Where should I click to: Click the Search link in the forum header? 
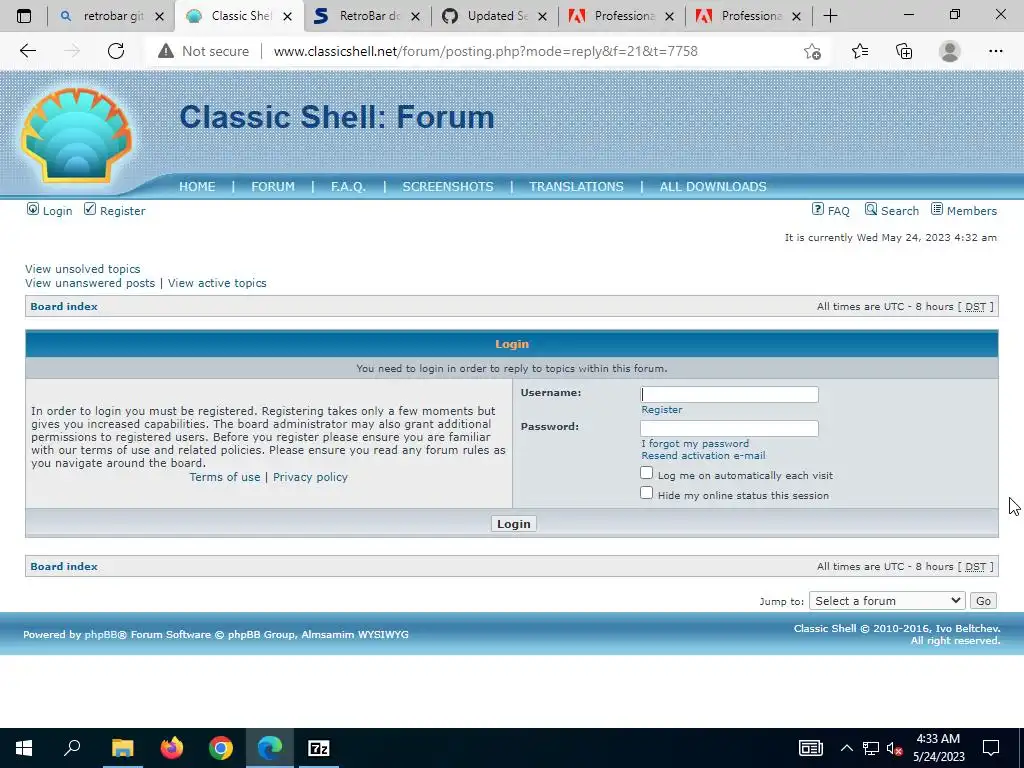coord(891,210)
